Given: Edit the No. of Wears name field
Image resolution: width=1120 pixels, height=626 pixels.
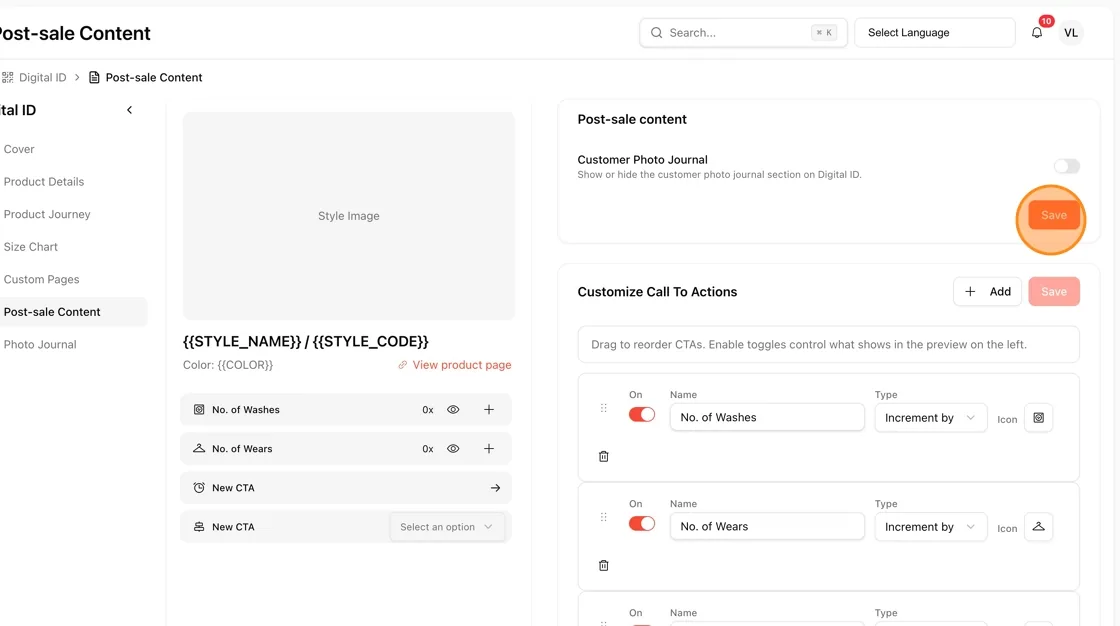Looking at the screenshot, I should tap(767, 527).
